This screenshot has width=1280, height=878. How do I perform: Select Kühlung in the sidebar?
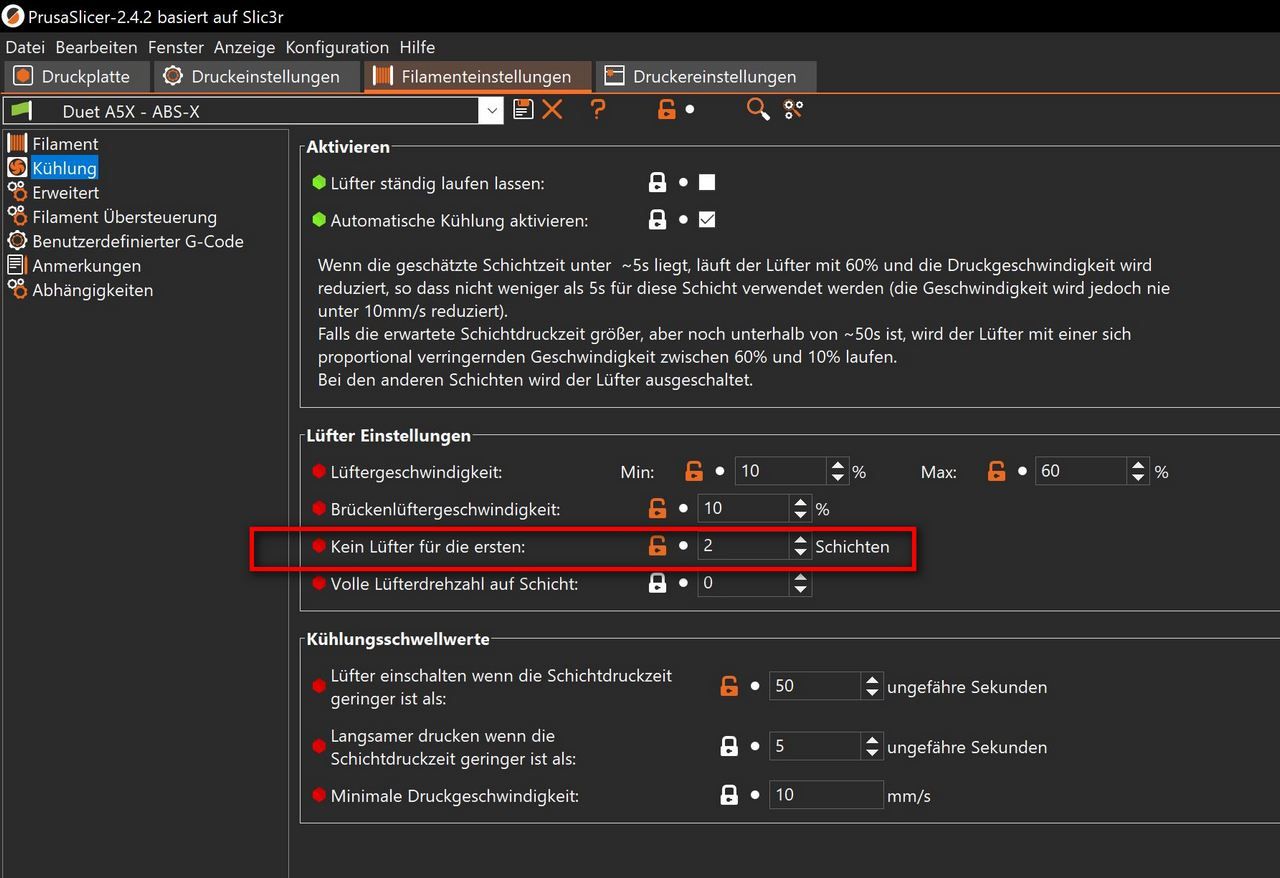click(x=64, y=168)
